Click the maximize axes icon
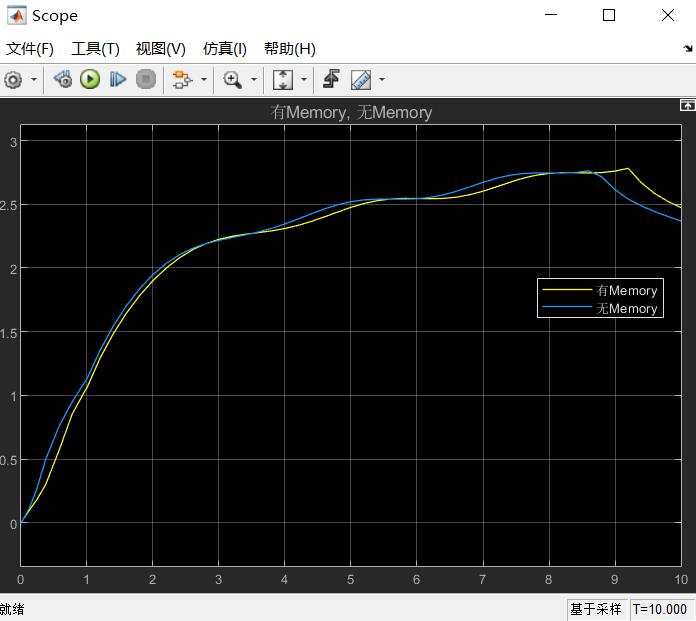The height and width of the screenshot is (621, 696). tap(687, 105)
